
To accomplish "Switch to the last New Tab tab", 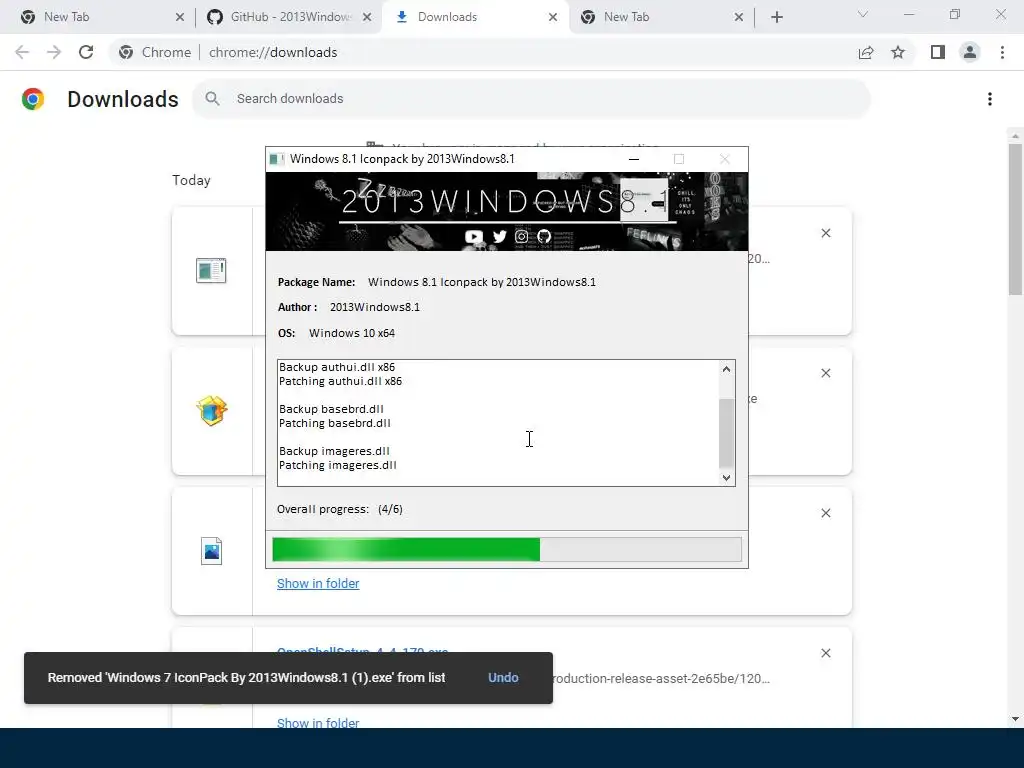I will click(662, 17).
